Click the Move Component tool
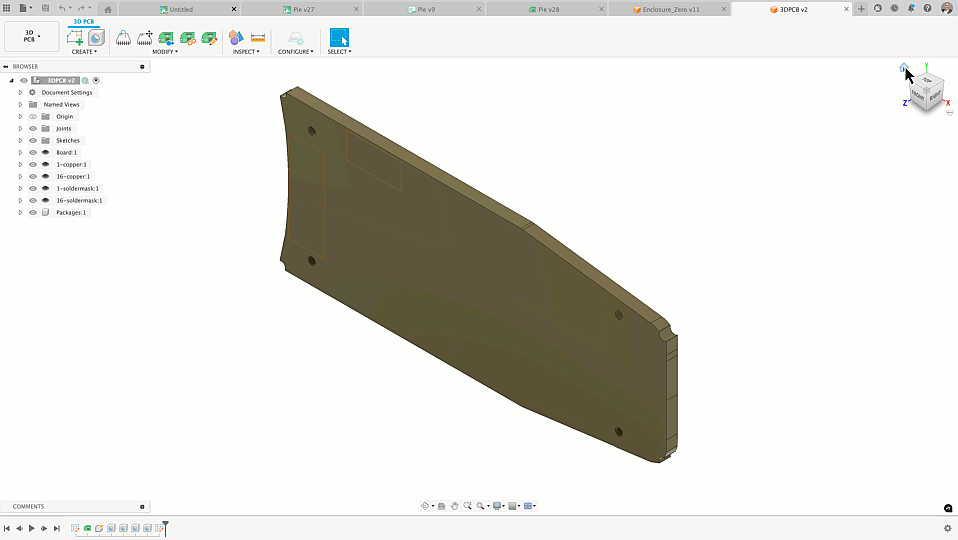This screenshot has width=958, height=540. pyautogui.click(x=145, y=38)
